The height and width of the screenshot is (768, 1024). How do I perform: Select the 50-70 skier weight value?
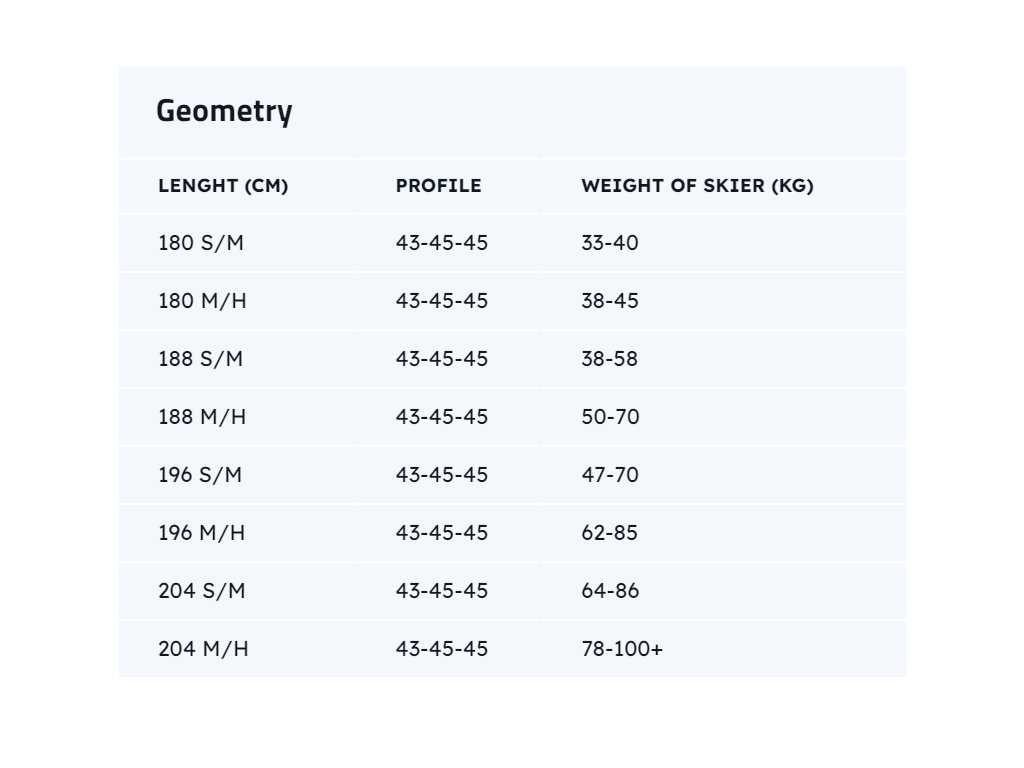(610, 417)
